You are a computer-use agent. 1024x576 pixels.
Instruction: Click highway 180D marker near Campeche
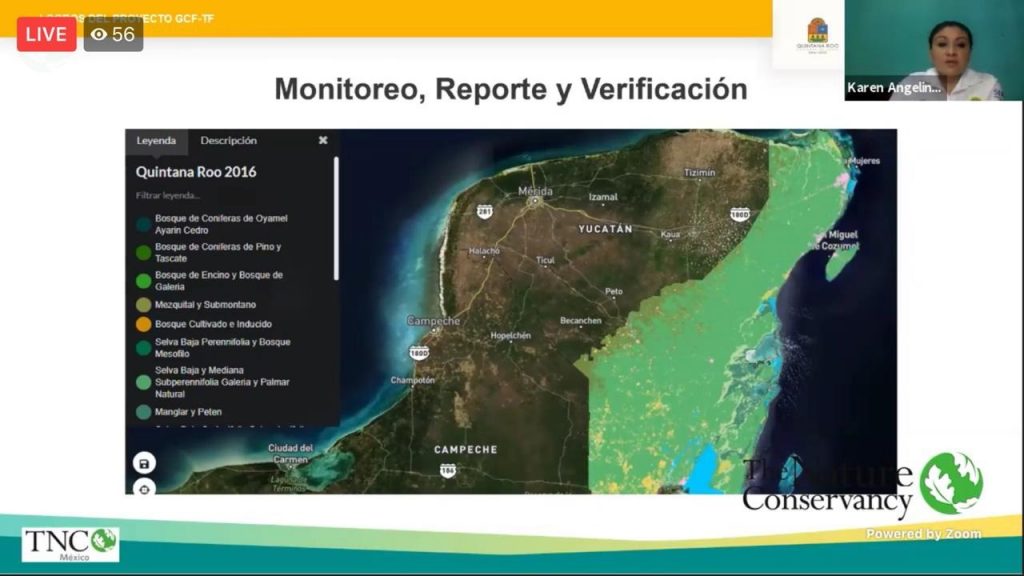click(x=418, y=353)
